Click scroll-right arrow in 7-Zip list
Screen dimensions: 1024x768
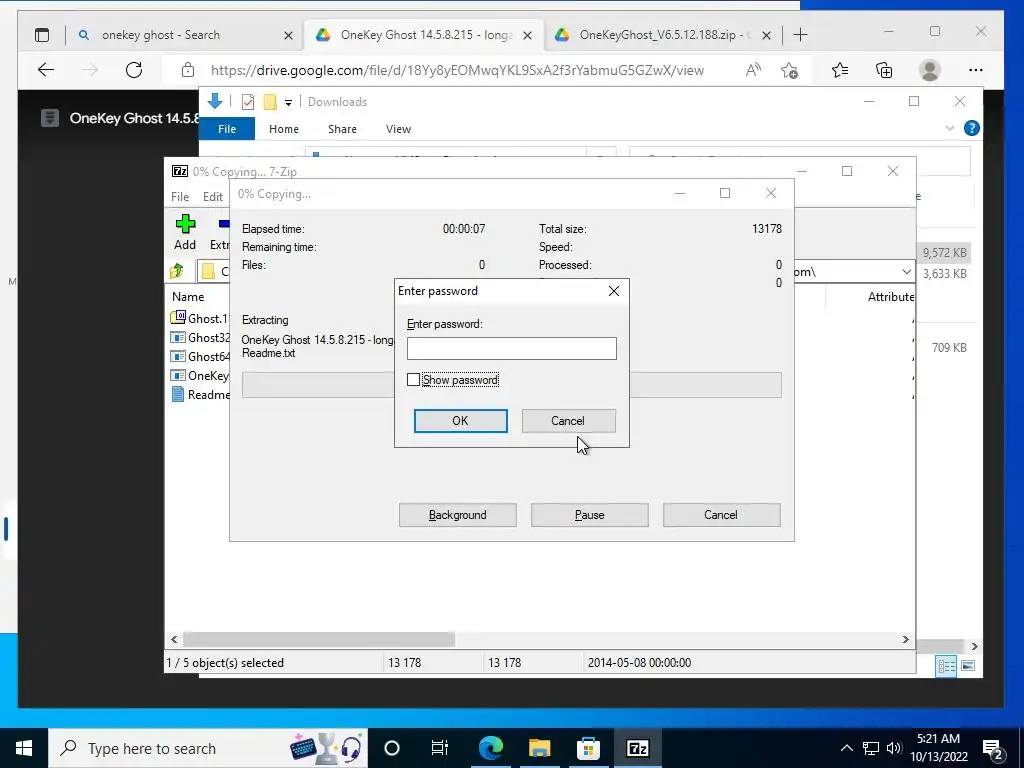[905, 639]
